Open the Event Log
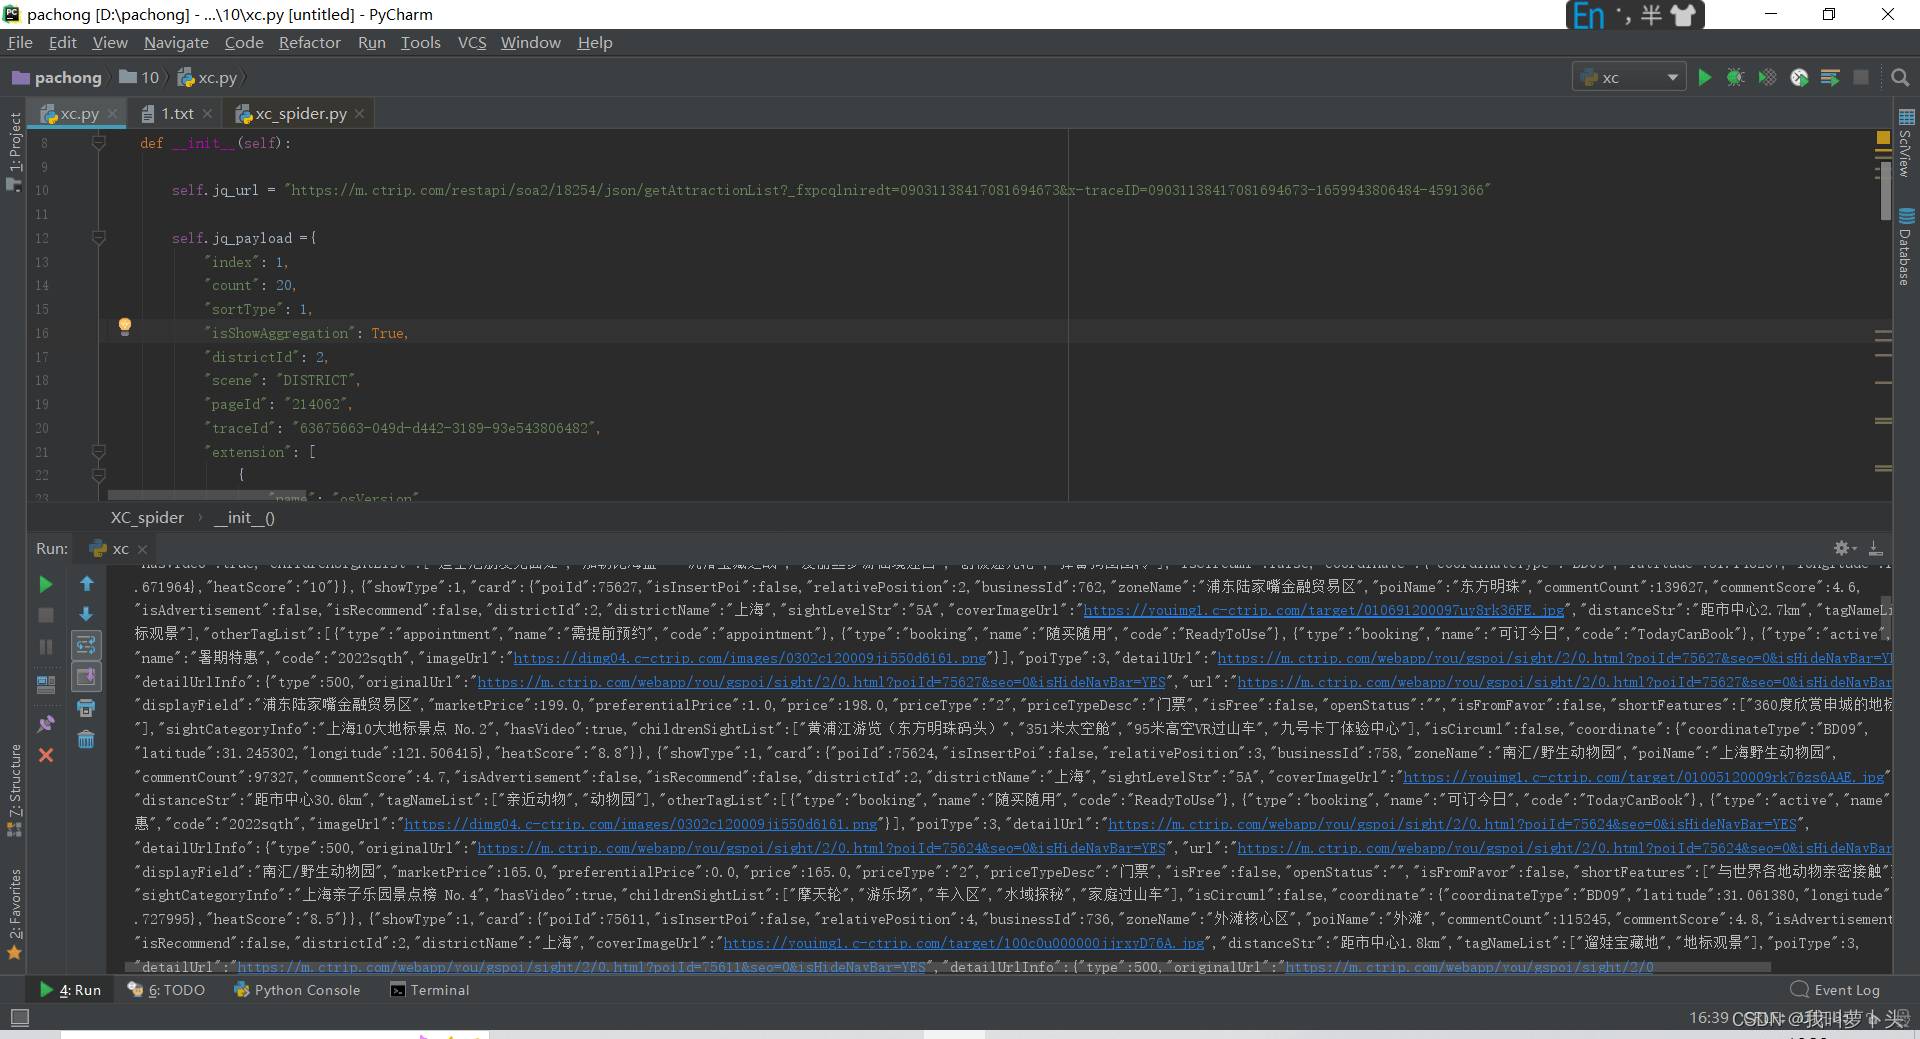 [x=1835, y=990]
